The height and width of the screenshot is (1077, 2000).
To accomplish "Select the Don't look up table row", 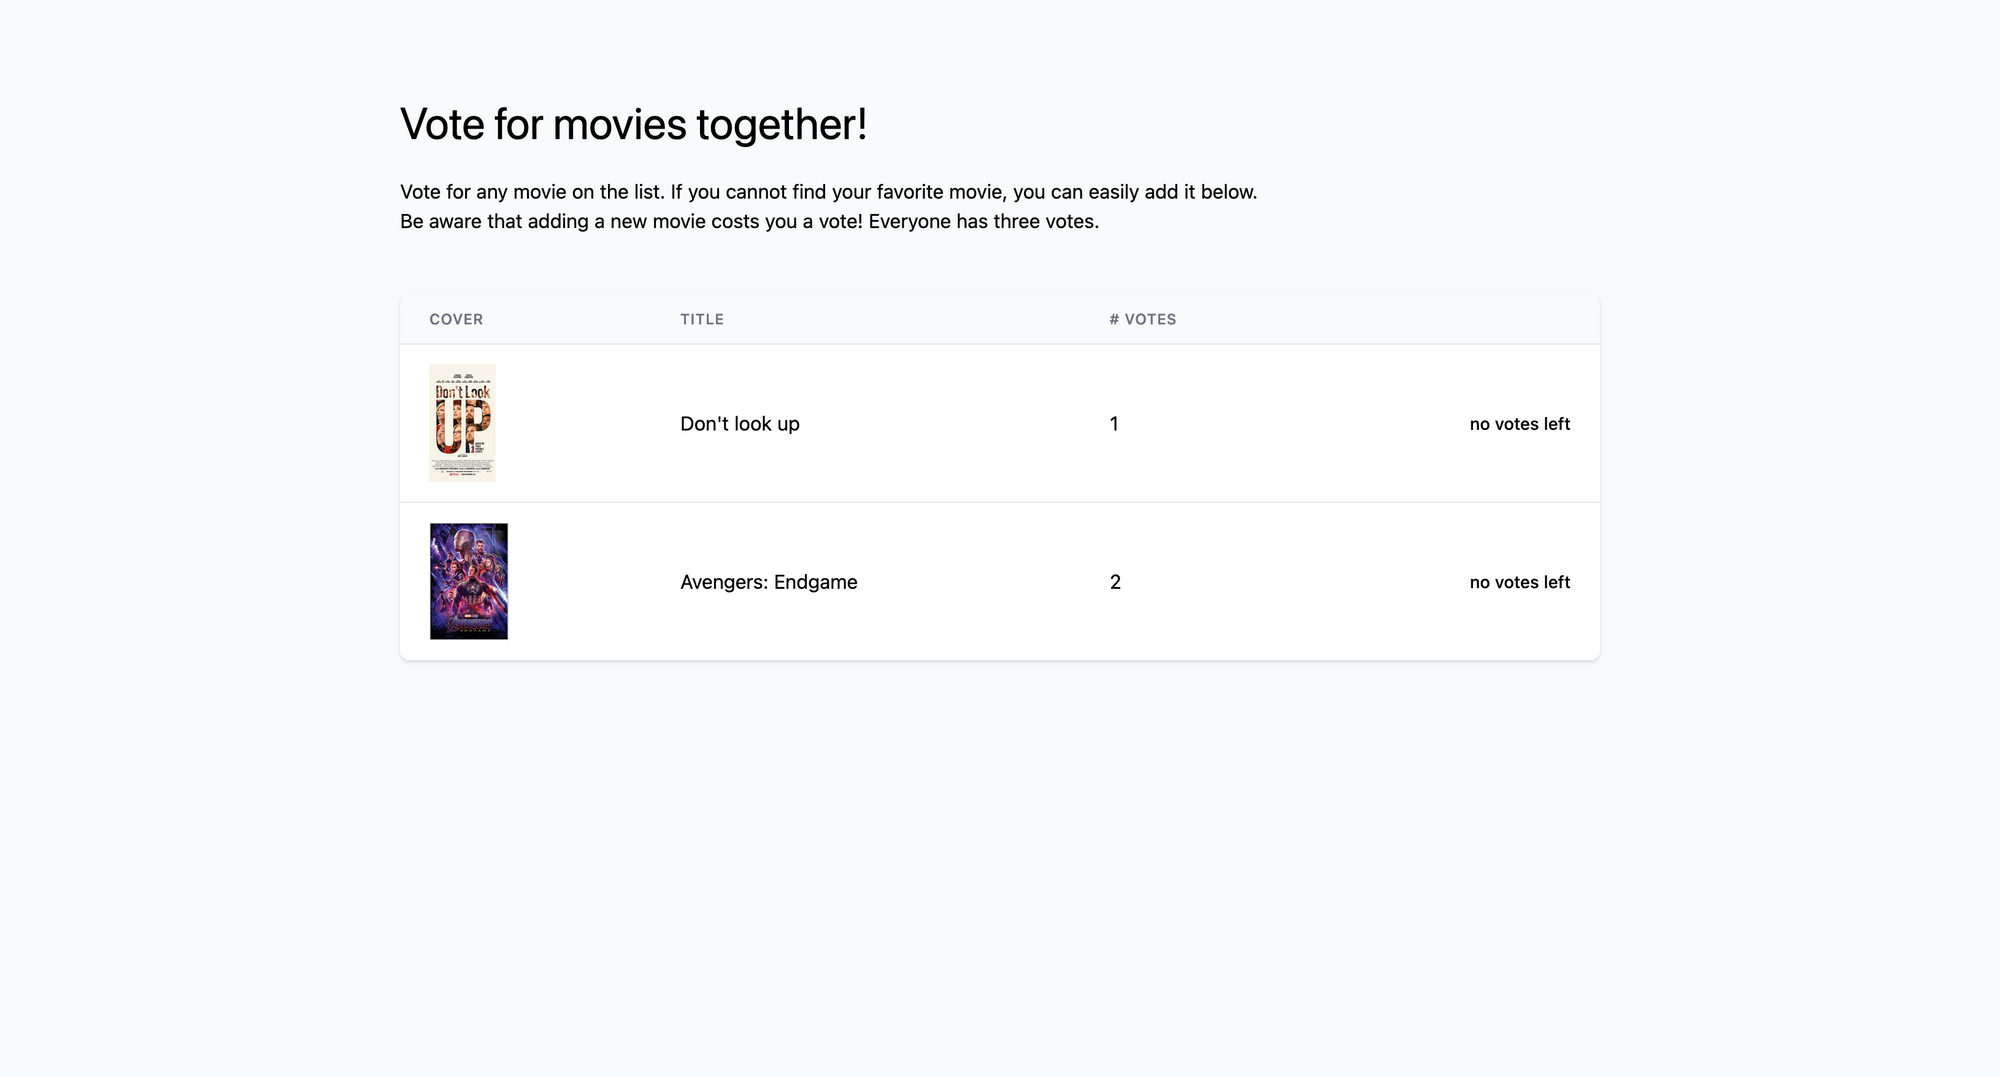I will point(1000,423).
